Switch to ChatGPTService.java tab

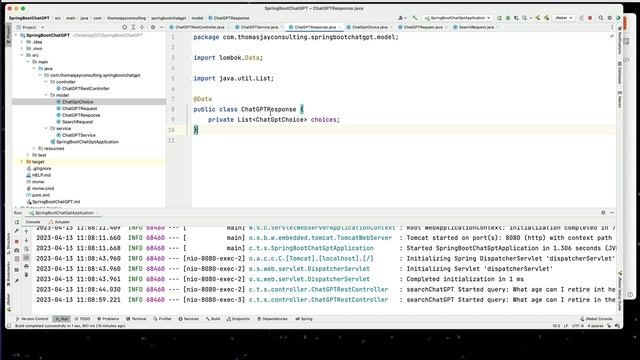(259, 27)
